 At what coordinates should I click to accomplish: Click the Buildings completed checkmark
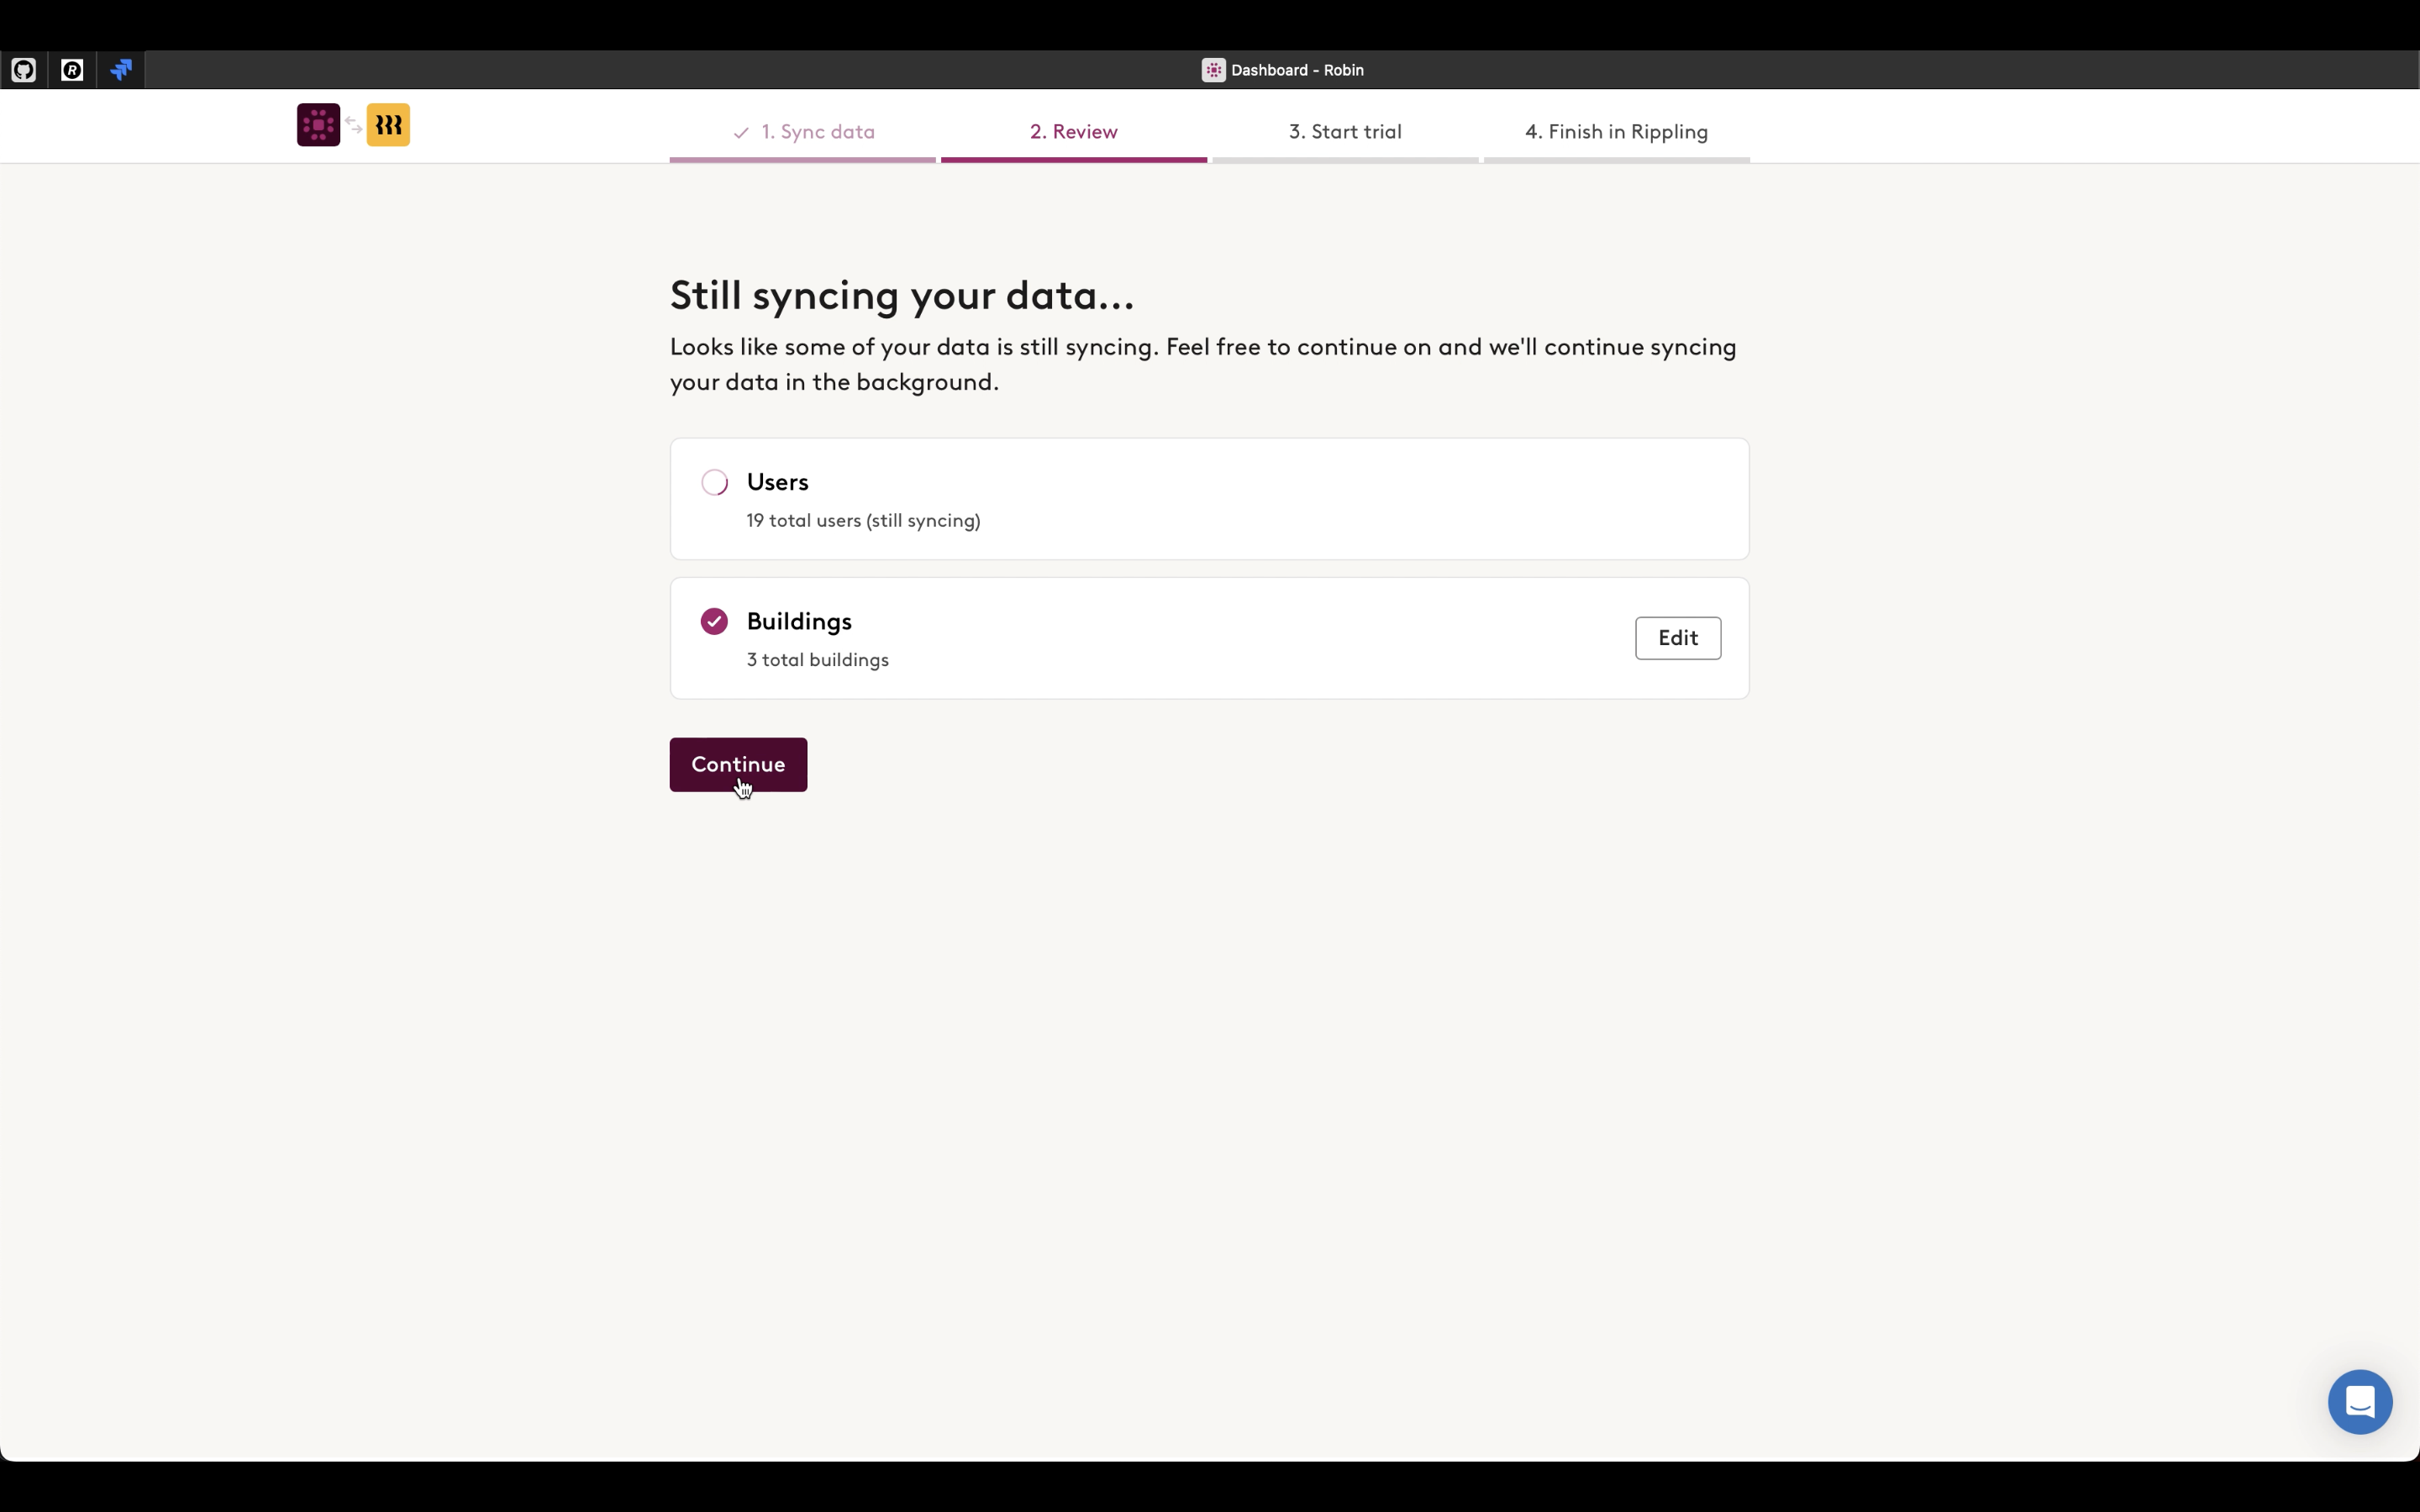[714, 622]
